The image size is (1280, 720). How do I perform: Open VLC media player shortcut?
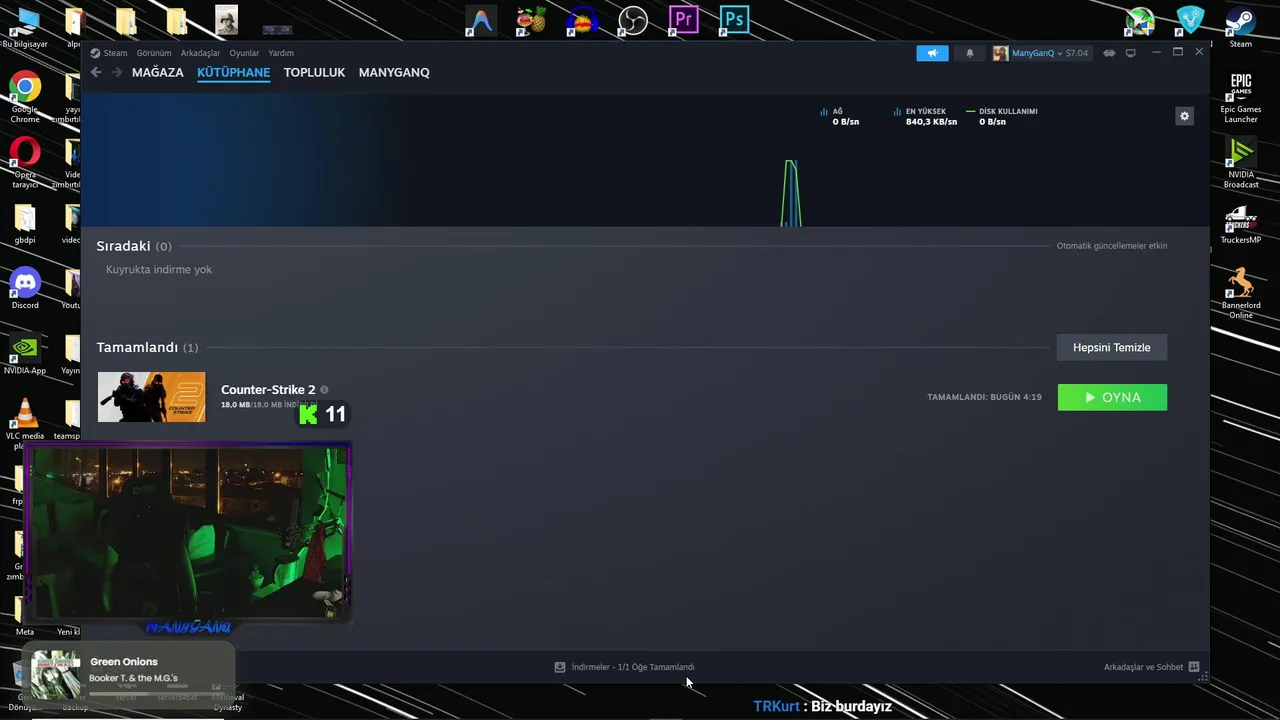point(25,419)
